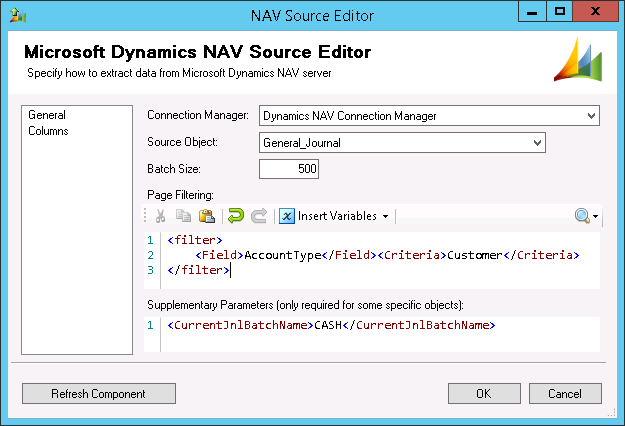Close the NAV Source Editor window
625x426 pixels.
click(596, 12)
